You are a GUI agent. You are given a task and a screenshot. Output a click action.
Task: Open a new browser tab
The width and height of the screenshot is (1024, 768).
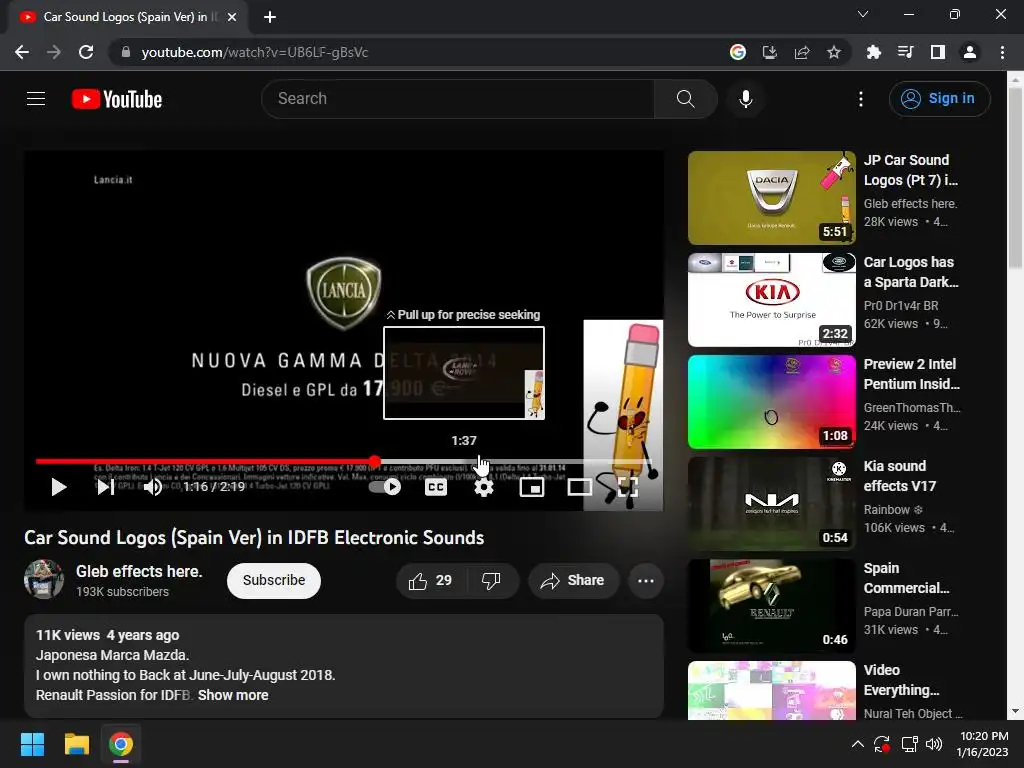click(270, 17)
